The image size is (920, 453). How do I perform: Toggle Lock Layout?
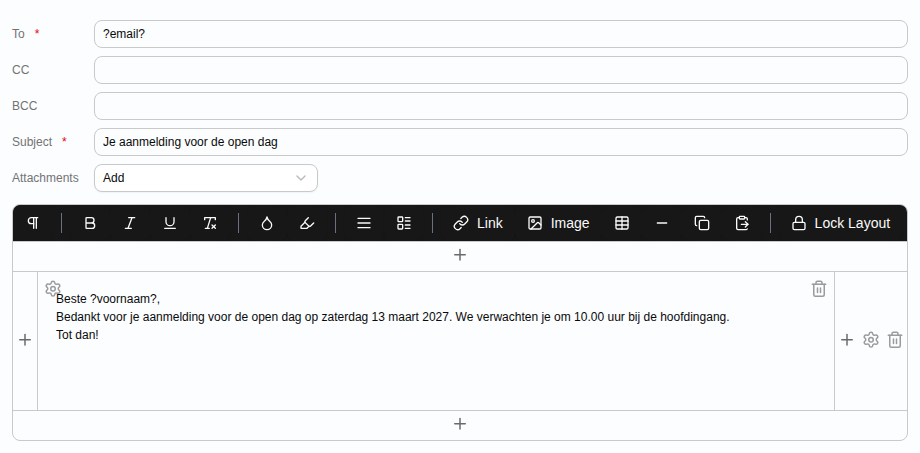[x=841, y=223]
